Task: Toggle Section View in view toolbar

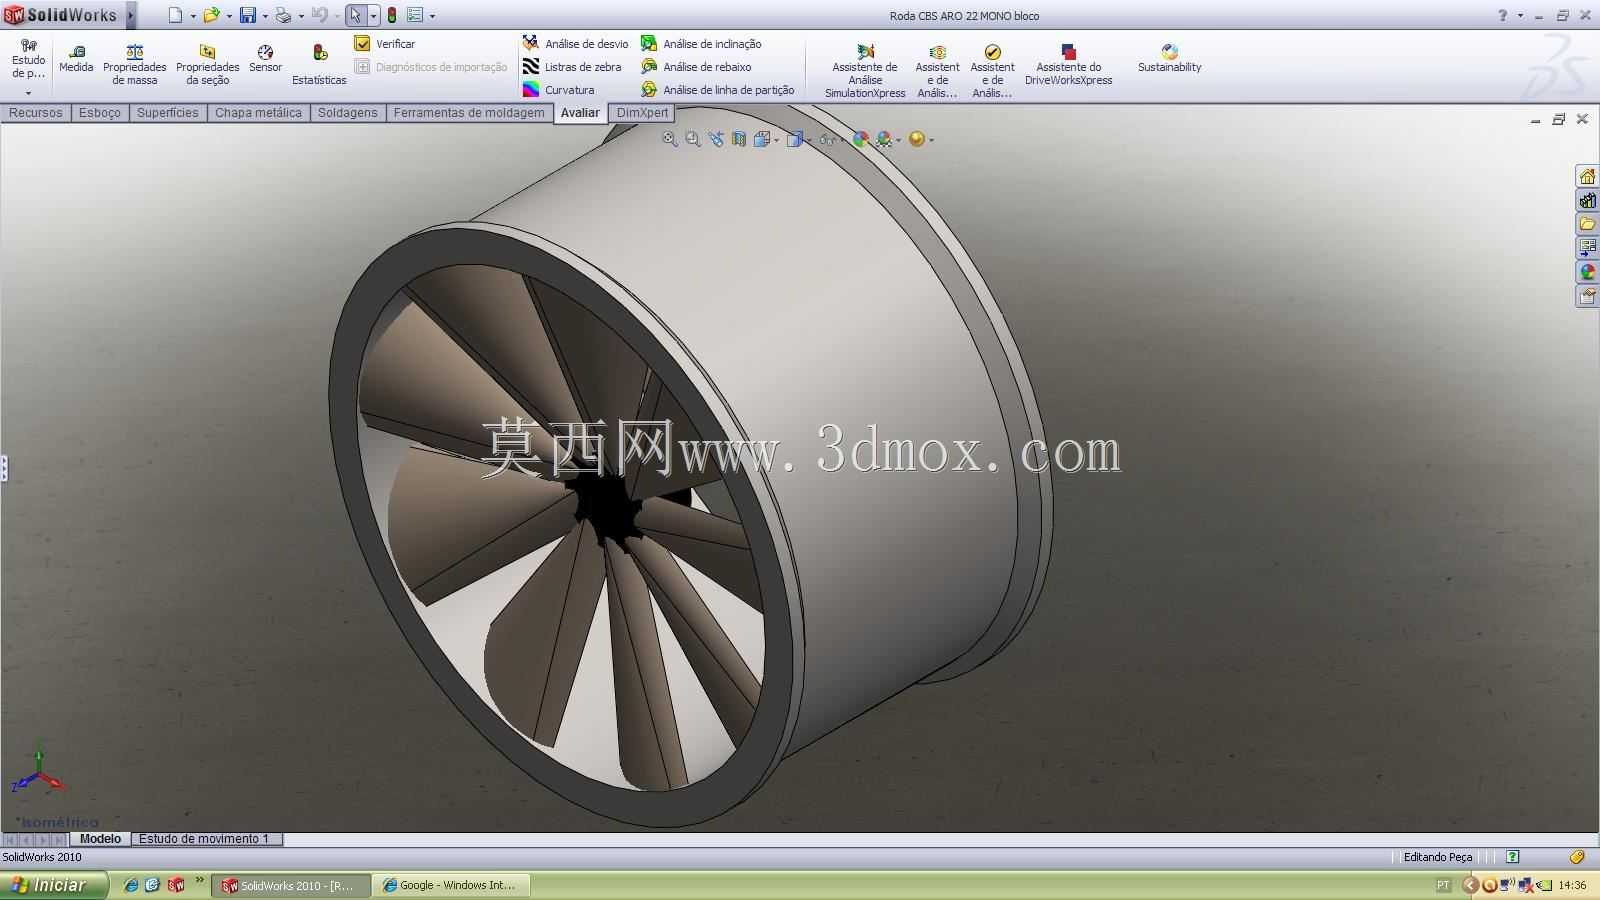Action: pyautogui.click(x=739, y=139)
